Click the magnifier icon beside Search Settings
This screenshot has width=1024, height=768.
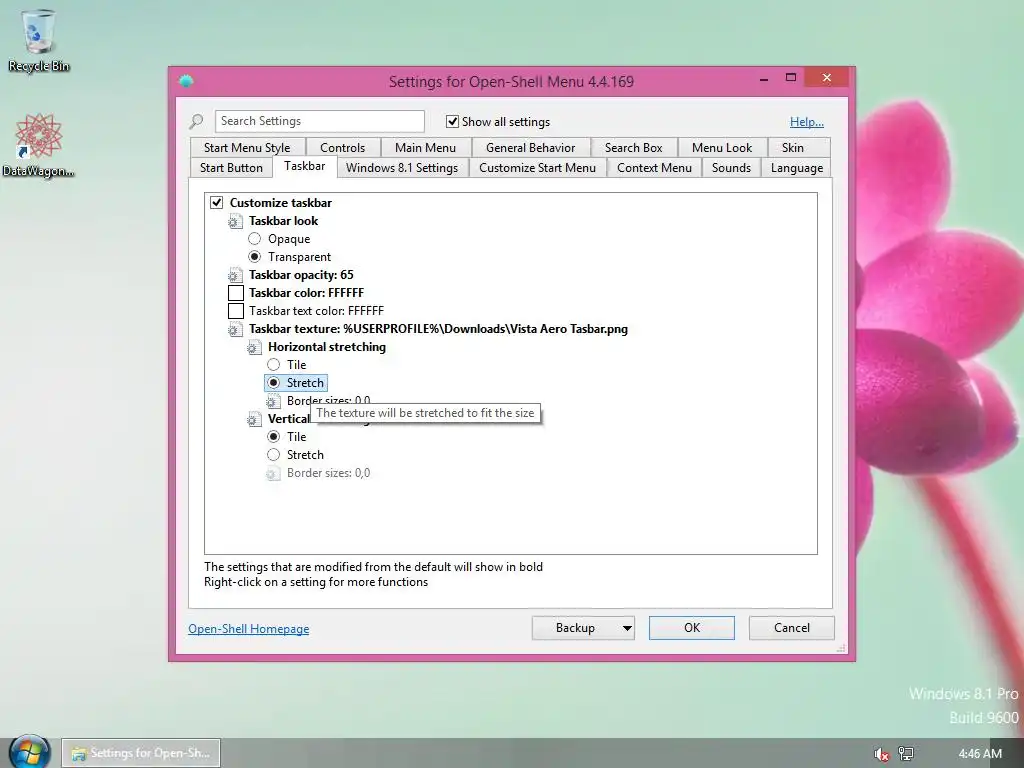coord(196,121)
